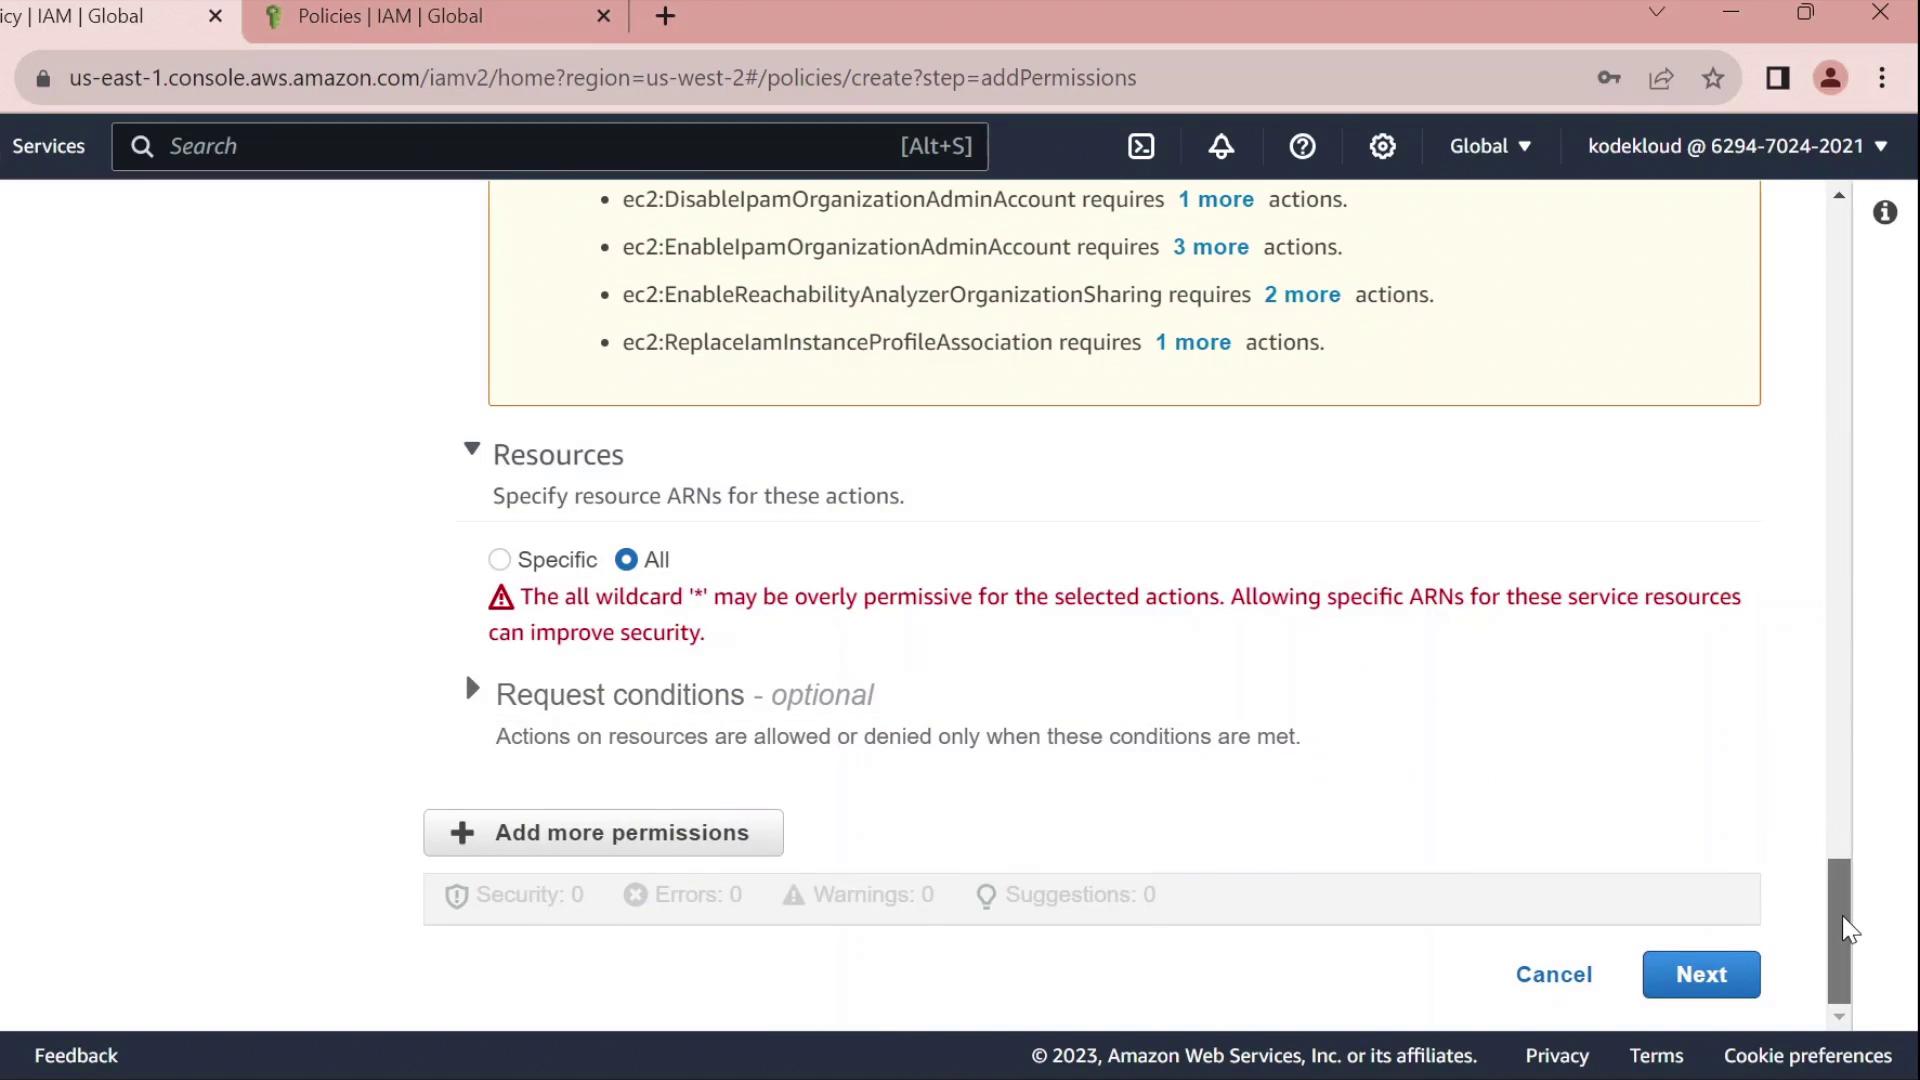Image resolution: width=1920 pixels, height=1080 pixels.
Task: Open the help question mark icon
Action: [1302, 146]
